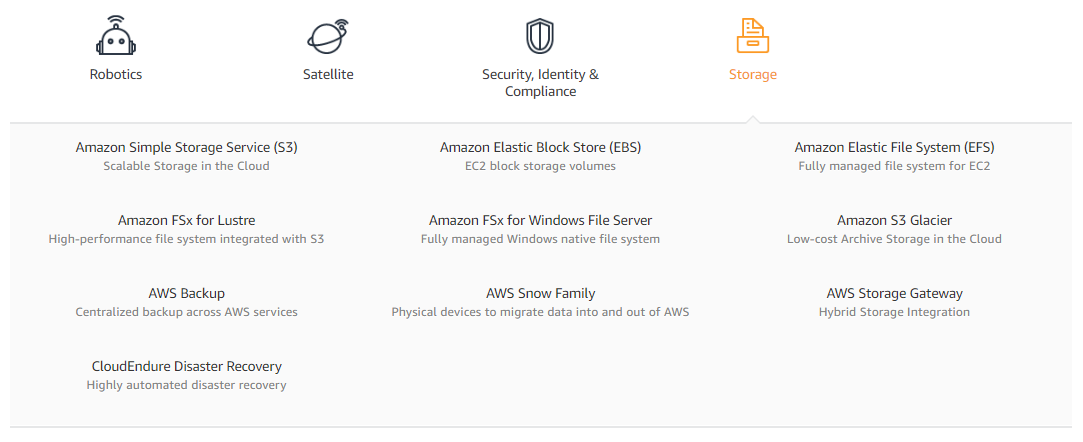Select Security, Identity & Compliance category
This screenshot has height=442, width=1083.
point(540,83)
